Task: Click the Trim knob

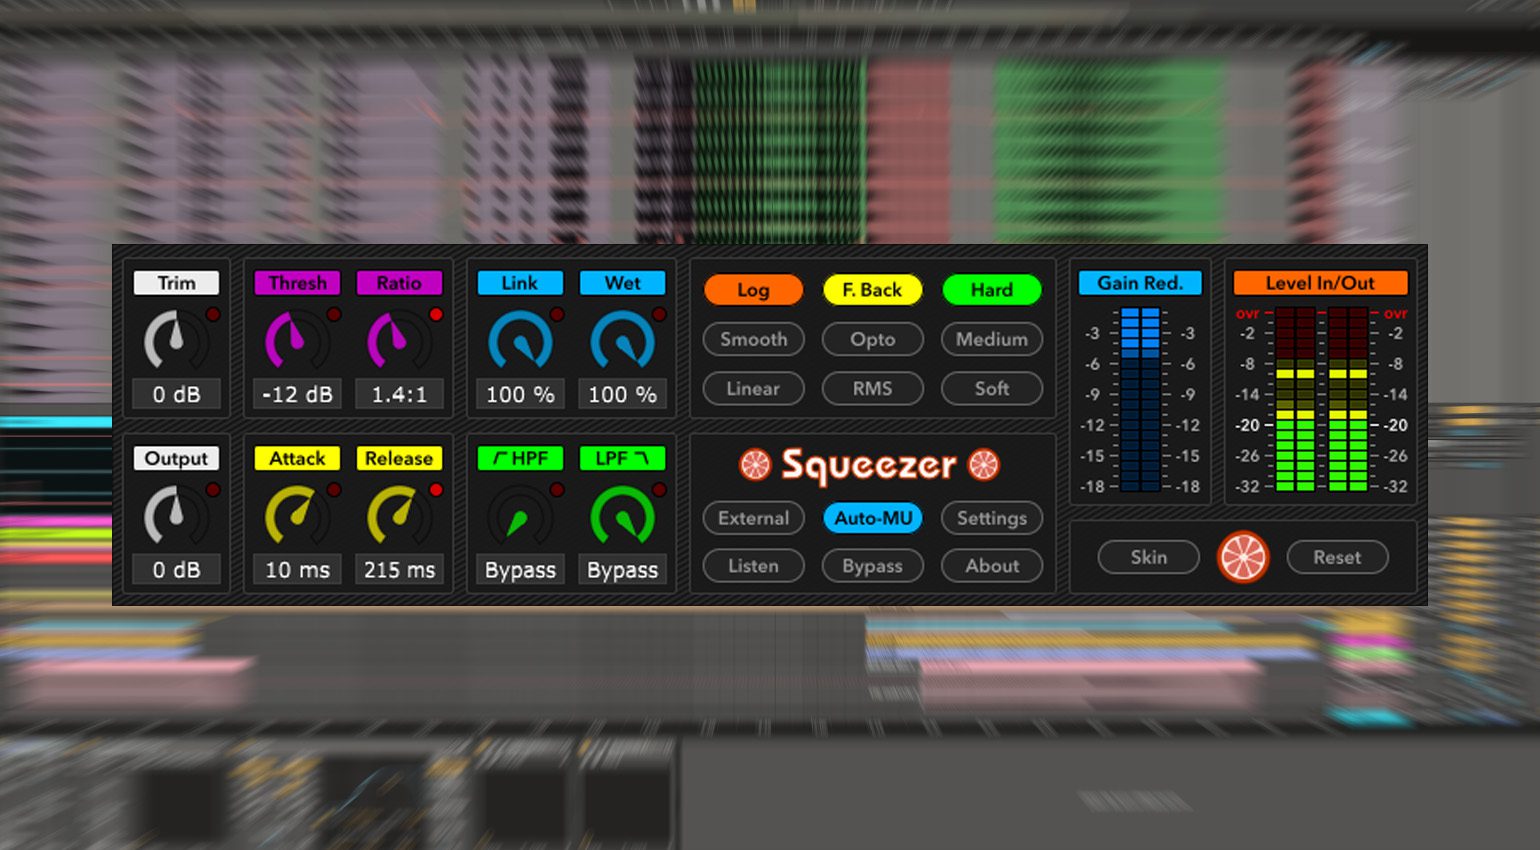Action: [x=176, y=339]
